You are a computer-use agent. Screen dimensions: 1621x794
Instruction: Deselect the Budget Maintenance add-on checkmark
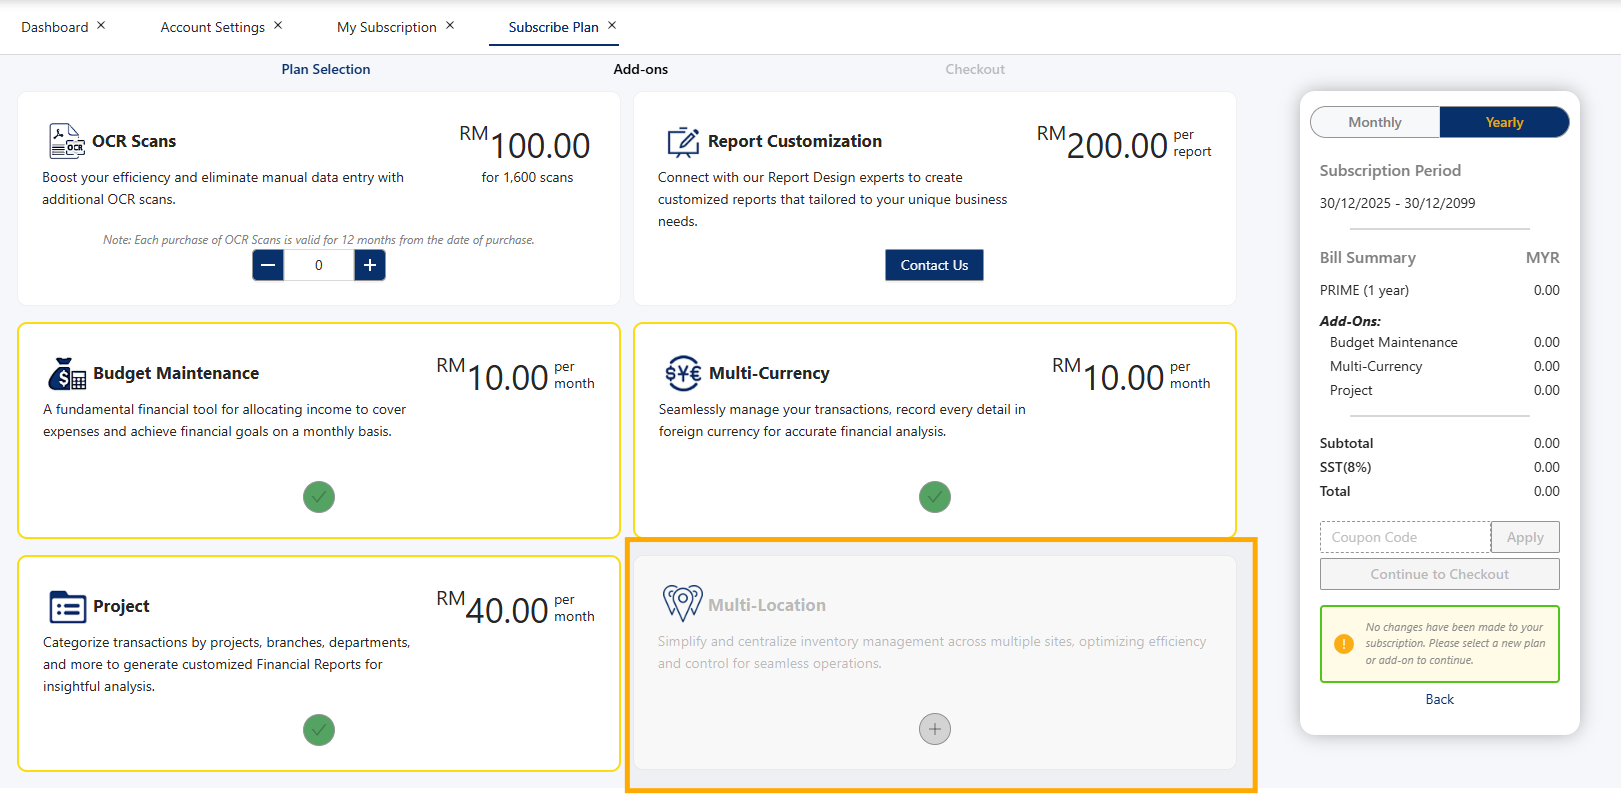(319, 497)
